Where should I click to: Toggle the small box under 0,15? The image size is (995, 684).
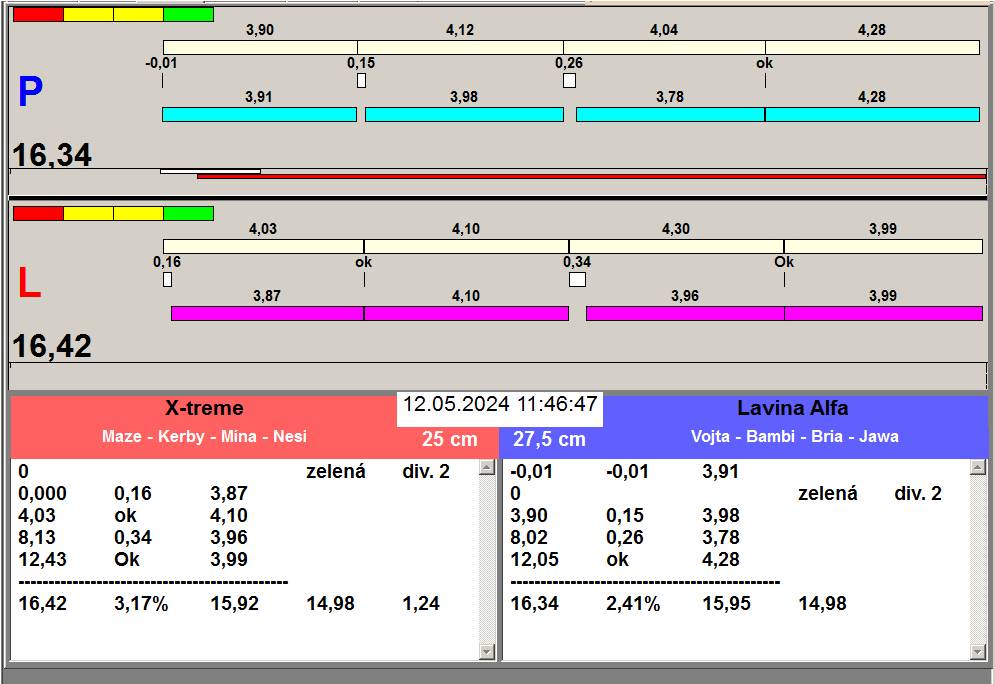point(361,80)
